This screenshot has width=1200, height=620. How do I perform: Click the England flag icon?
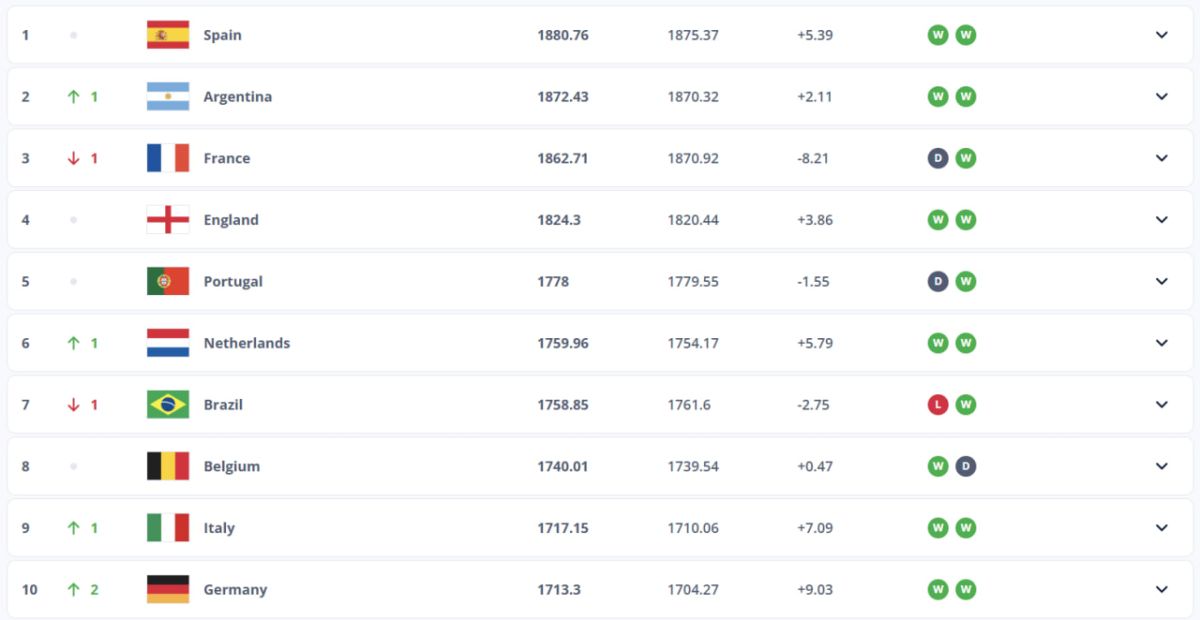(167, 220)
